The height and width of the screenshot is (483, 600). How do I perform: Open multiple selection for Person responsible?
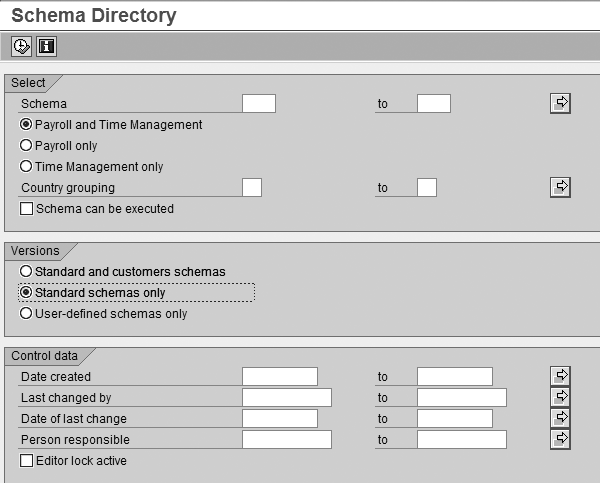[560, 439]
